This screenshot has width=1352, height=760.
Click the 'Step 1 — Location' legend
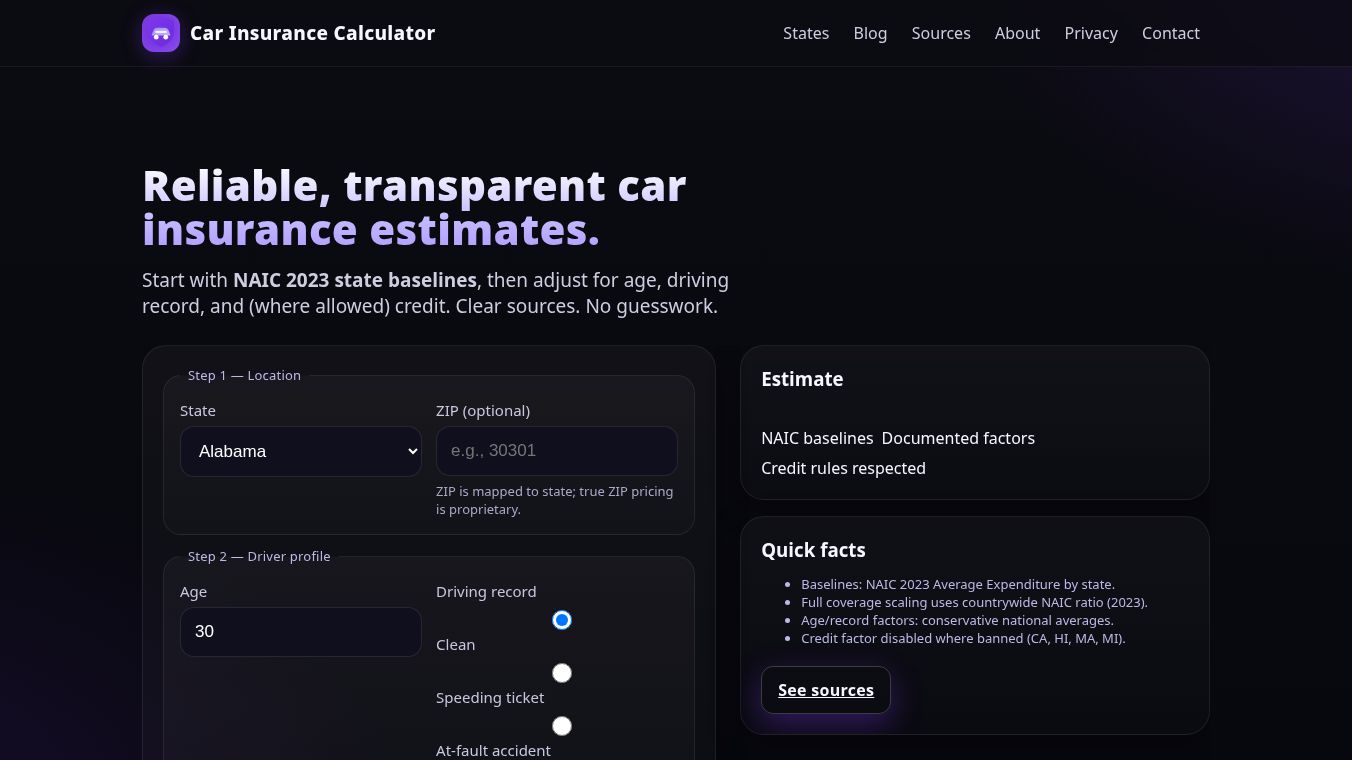244,375
